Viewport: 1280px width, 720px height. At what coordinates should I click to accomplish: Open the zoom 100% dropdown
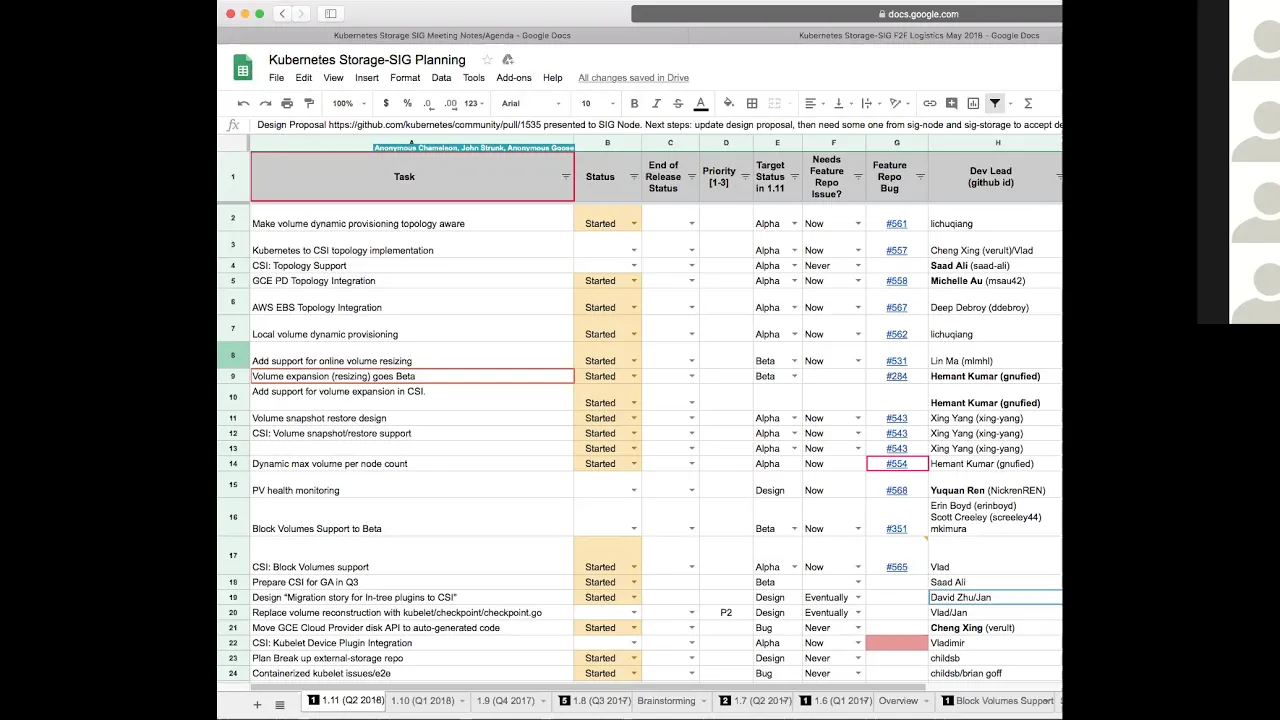click(349, 103)
